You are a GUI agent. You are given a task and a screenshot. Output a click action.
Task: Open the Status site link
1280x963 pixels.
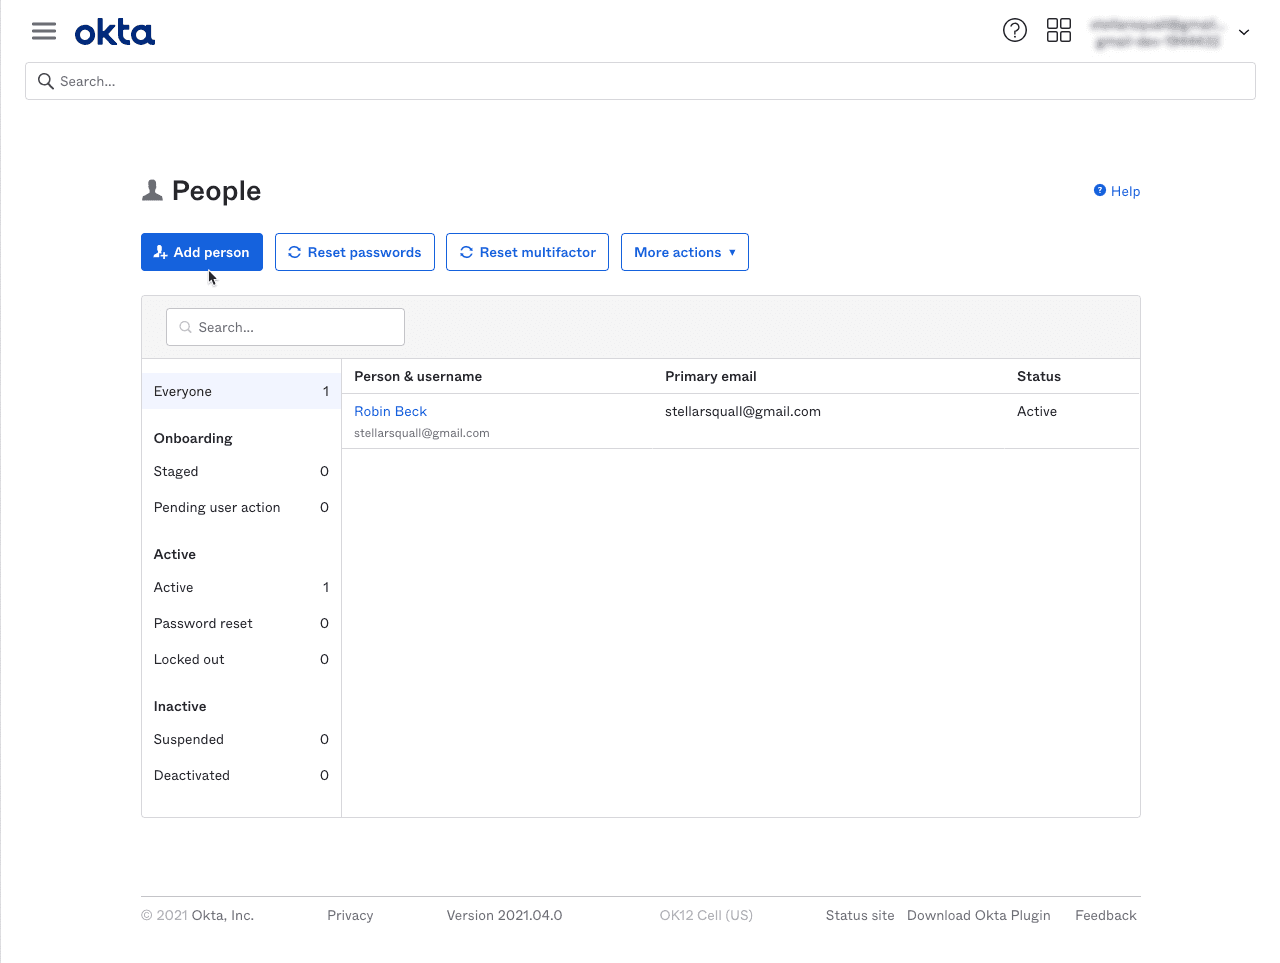[860, 915]
